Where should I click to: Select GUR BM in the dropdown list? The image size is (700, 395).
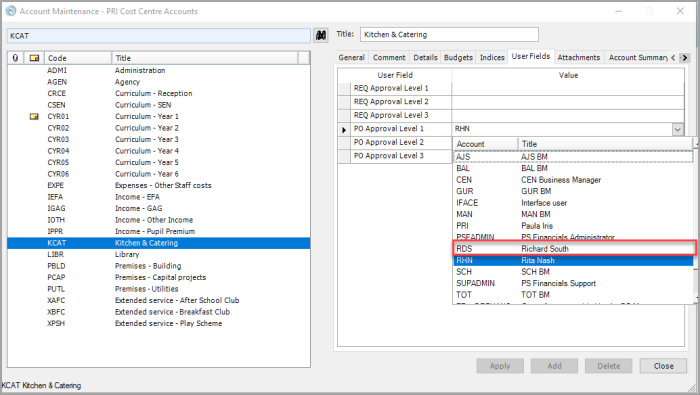click(574, 191)
